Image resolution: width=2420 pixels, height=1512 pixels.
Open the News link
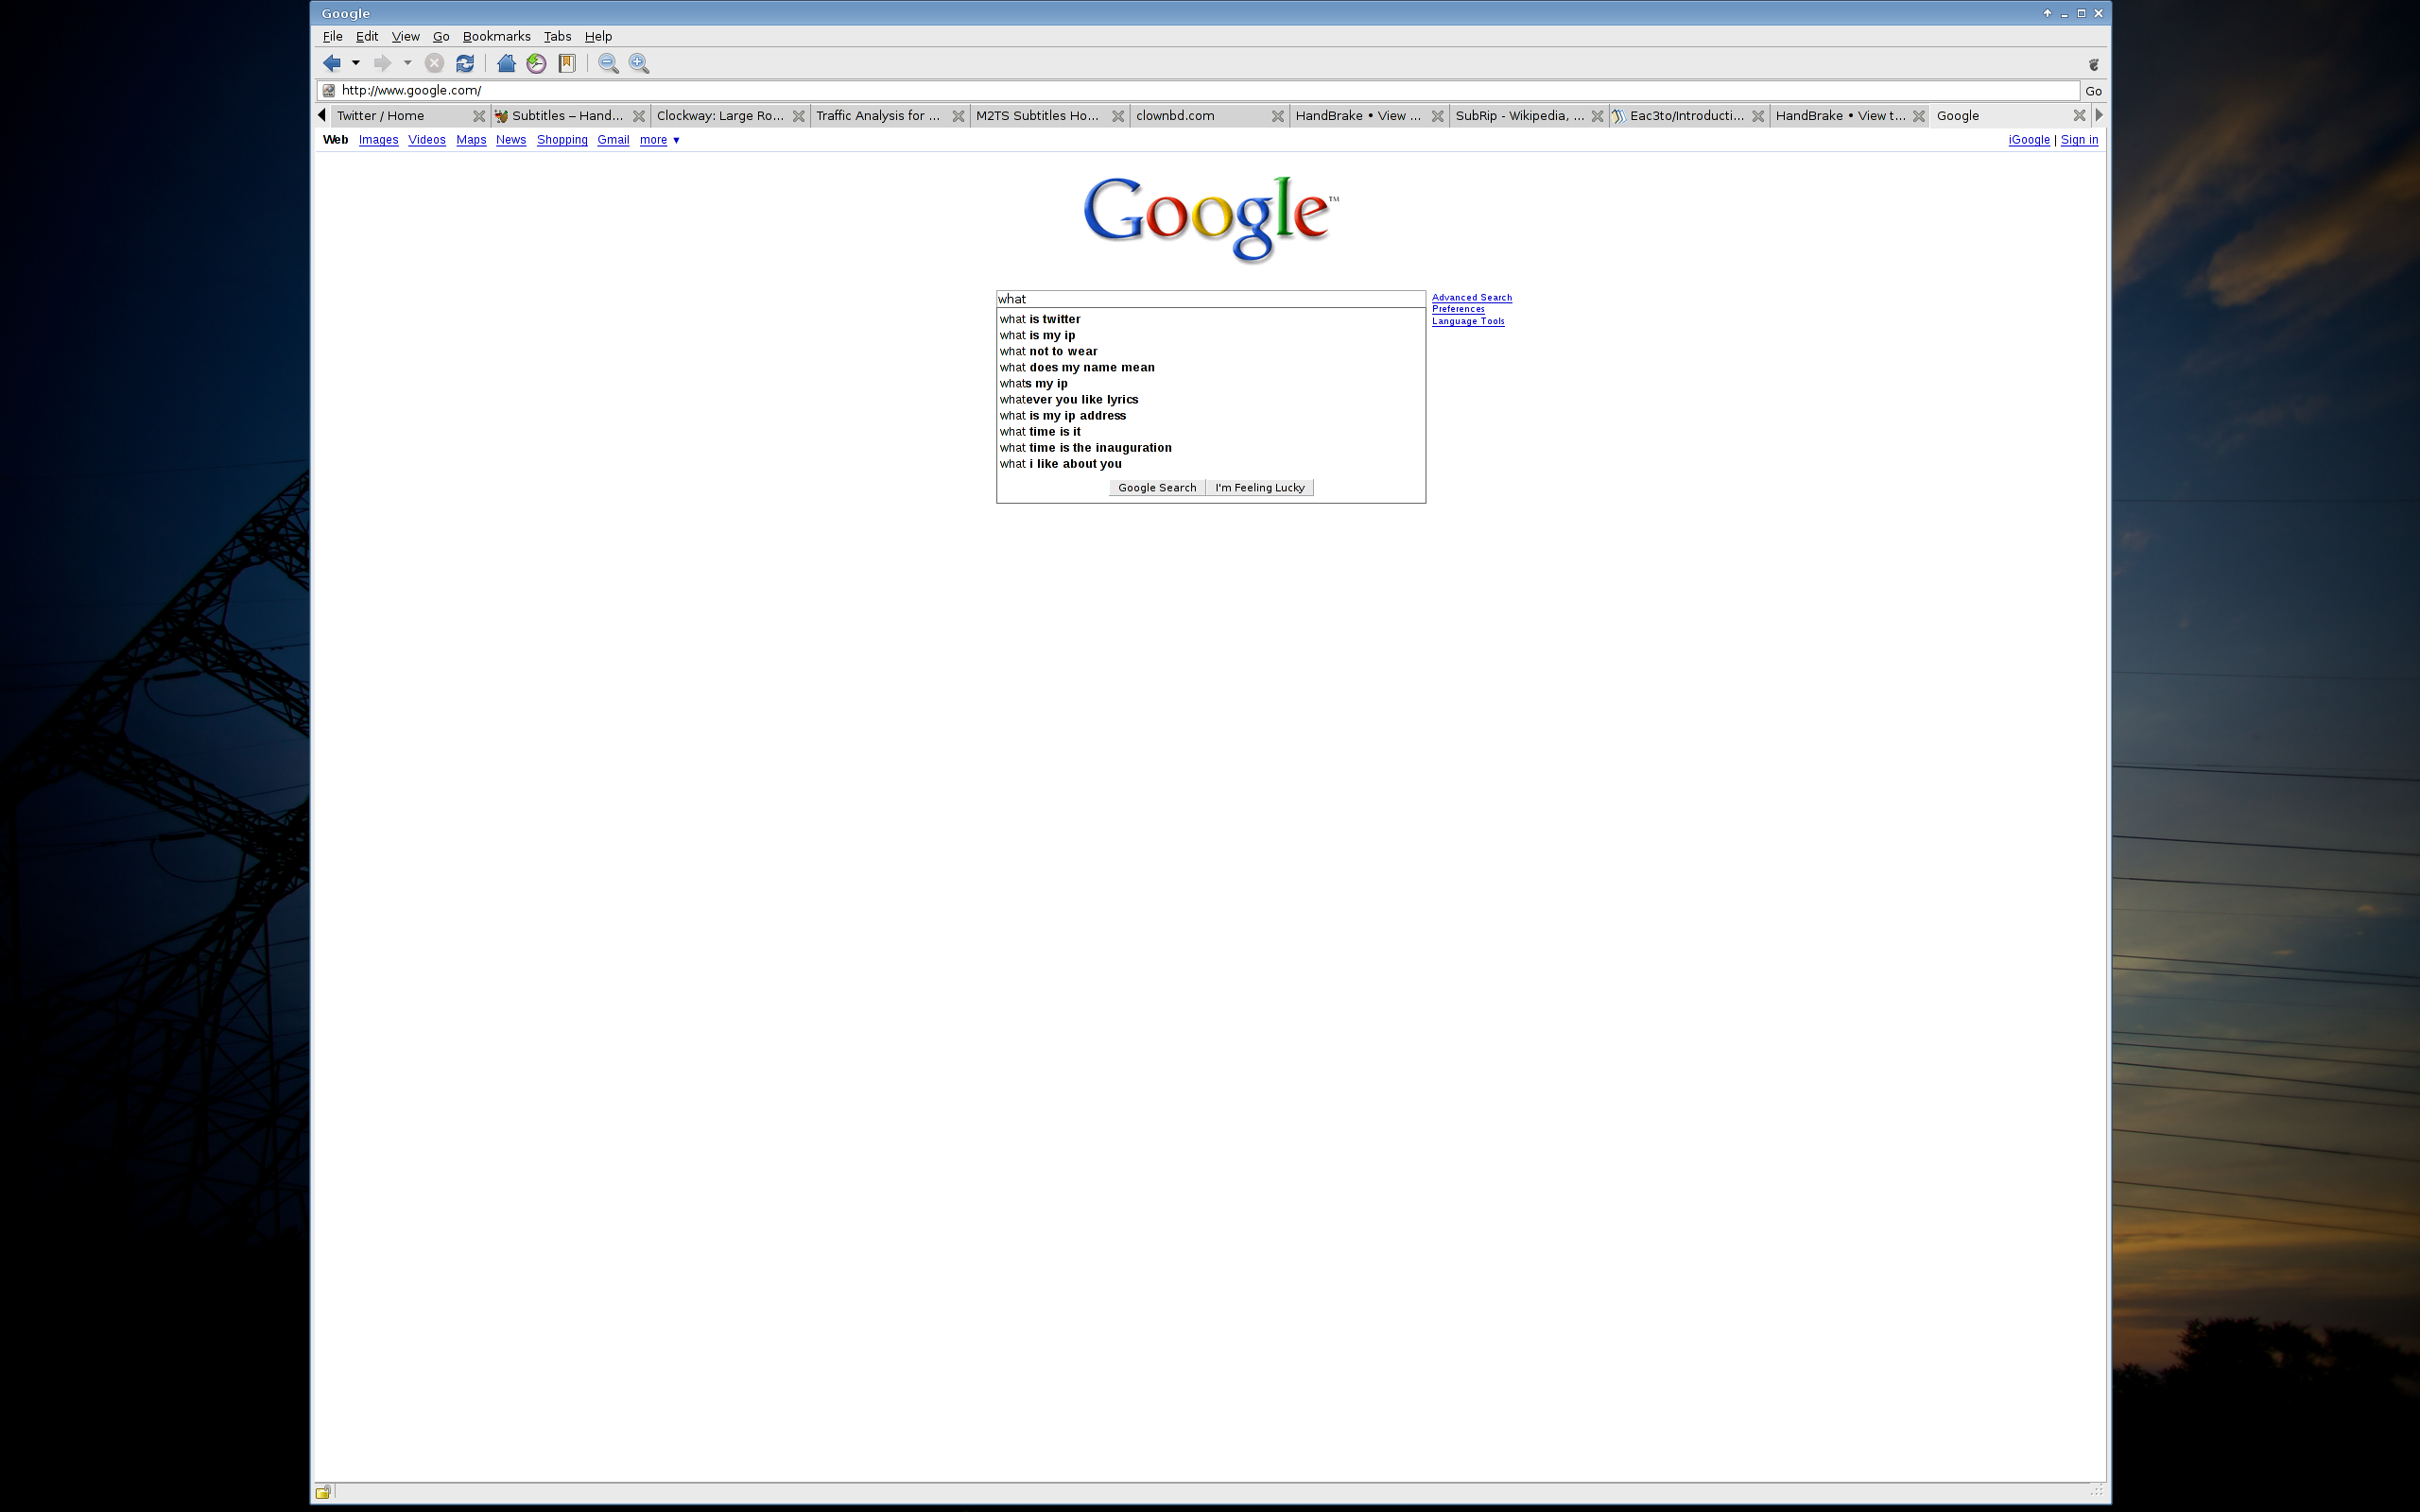pos(511,140)
